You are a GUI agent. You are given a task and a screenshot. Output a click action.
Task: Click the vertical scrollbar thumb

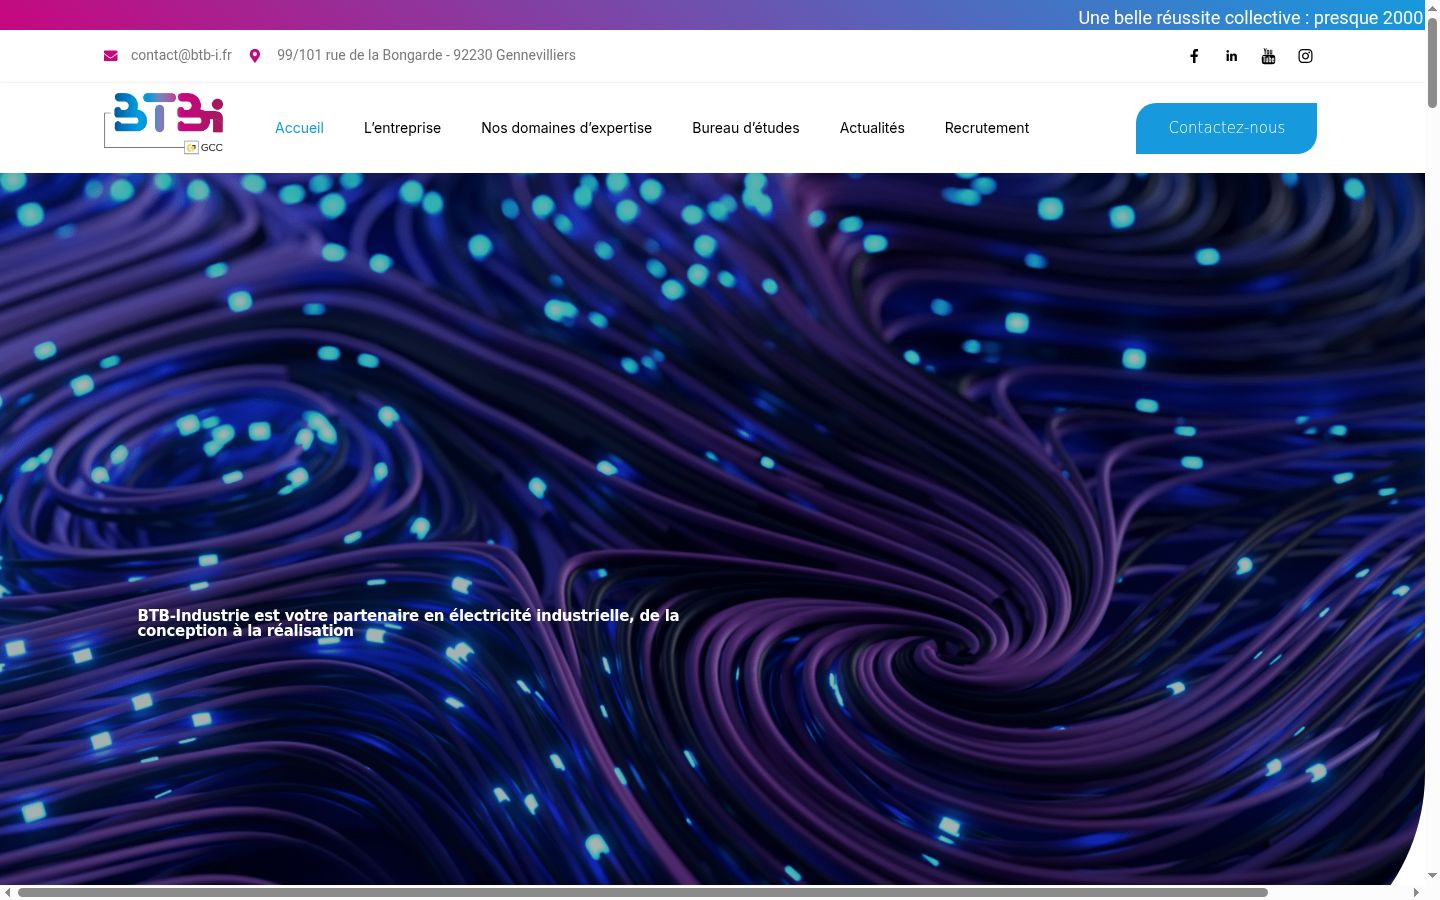(x=1432, y=61)
